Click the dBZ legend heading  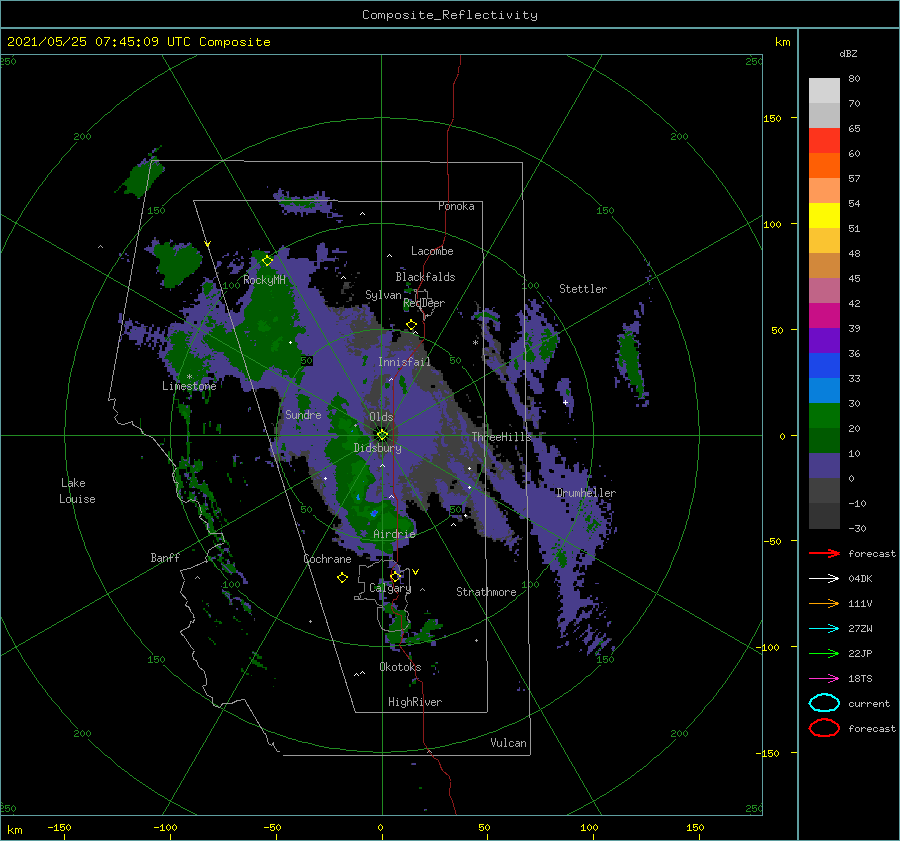coord(848,53)
